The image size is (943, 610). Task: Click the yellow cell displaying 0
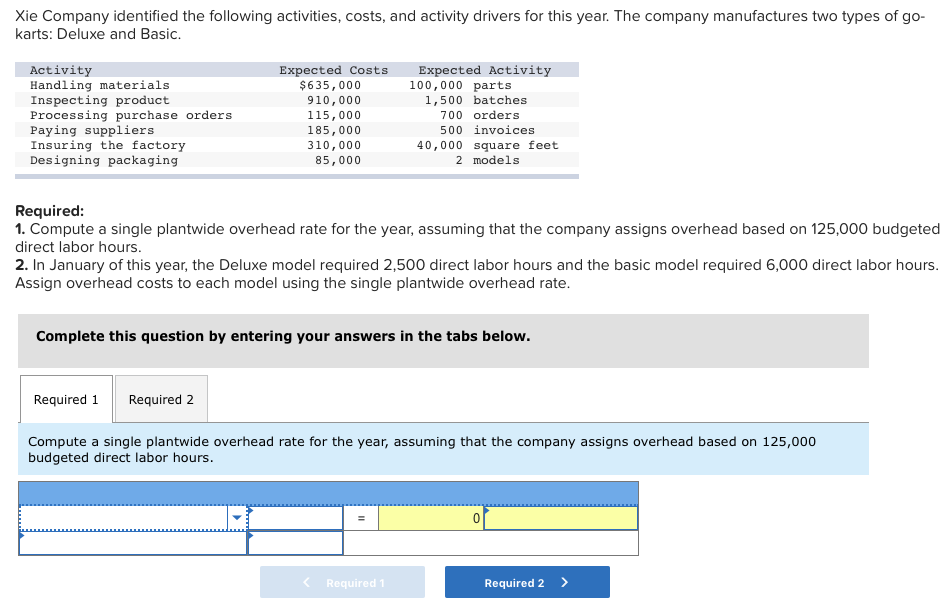pyautogui.click(x=430, y=518)
